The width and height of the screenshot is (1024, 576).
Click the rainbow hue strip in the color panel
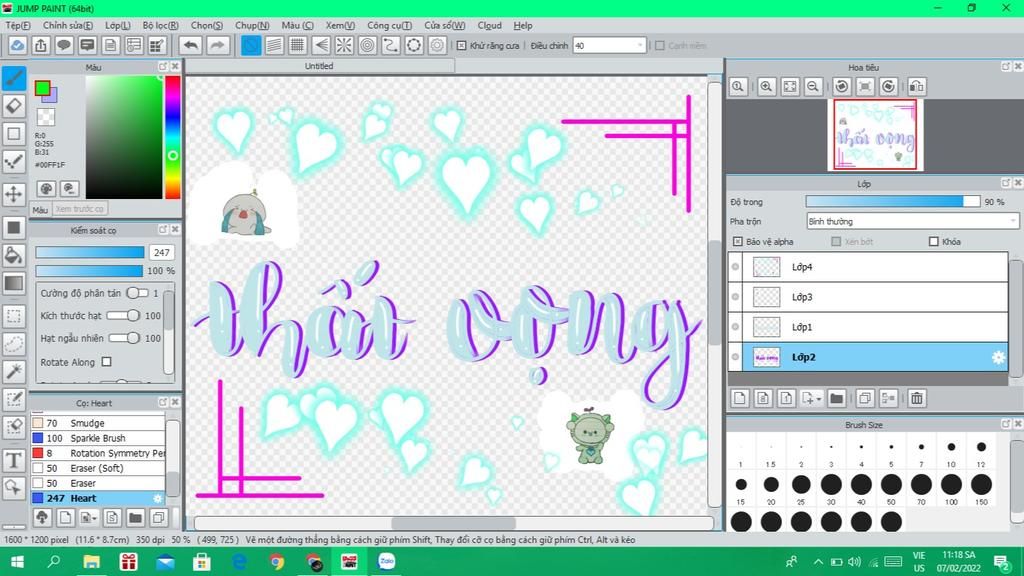click(x=172, y=137)
